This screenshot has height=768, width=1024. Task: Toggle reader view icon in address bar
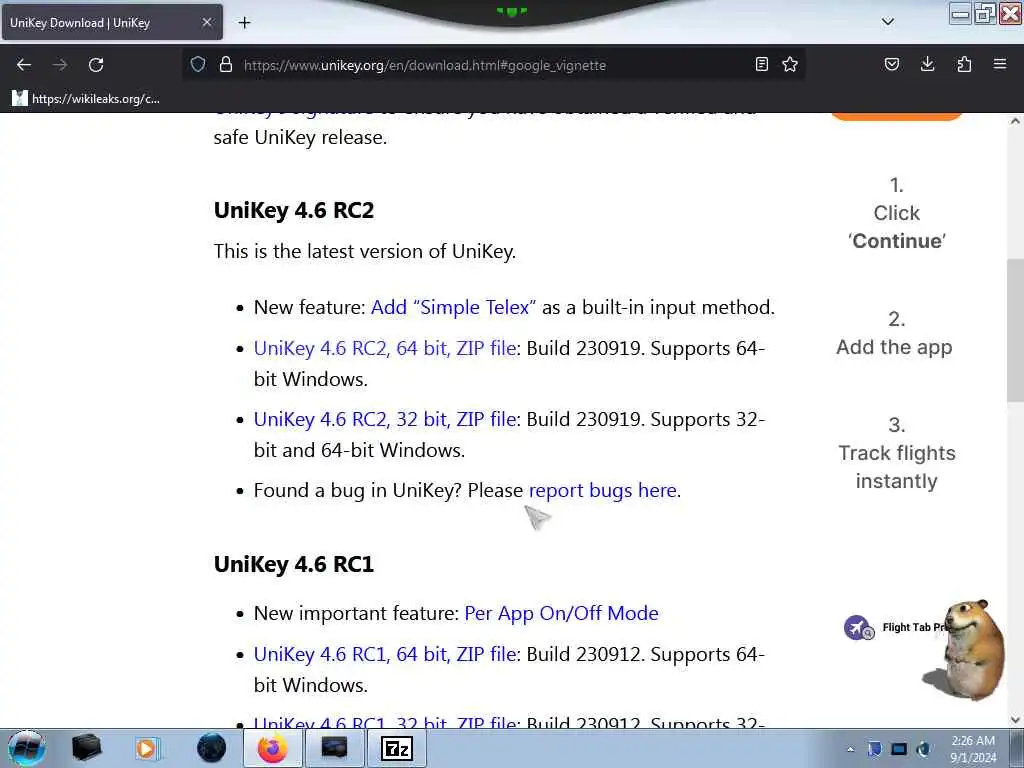[x=761, y=64]
